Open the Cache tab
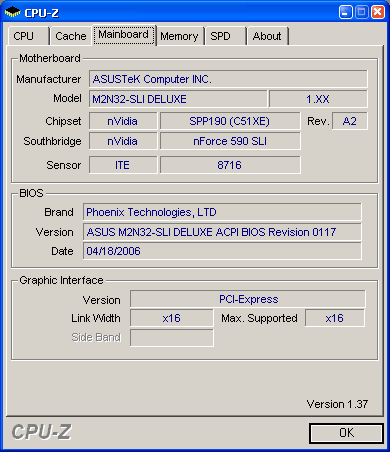Viewport: 390px width, 452px height. (70, 36)
